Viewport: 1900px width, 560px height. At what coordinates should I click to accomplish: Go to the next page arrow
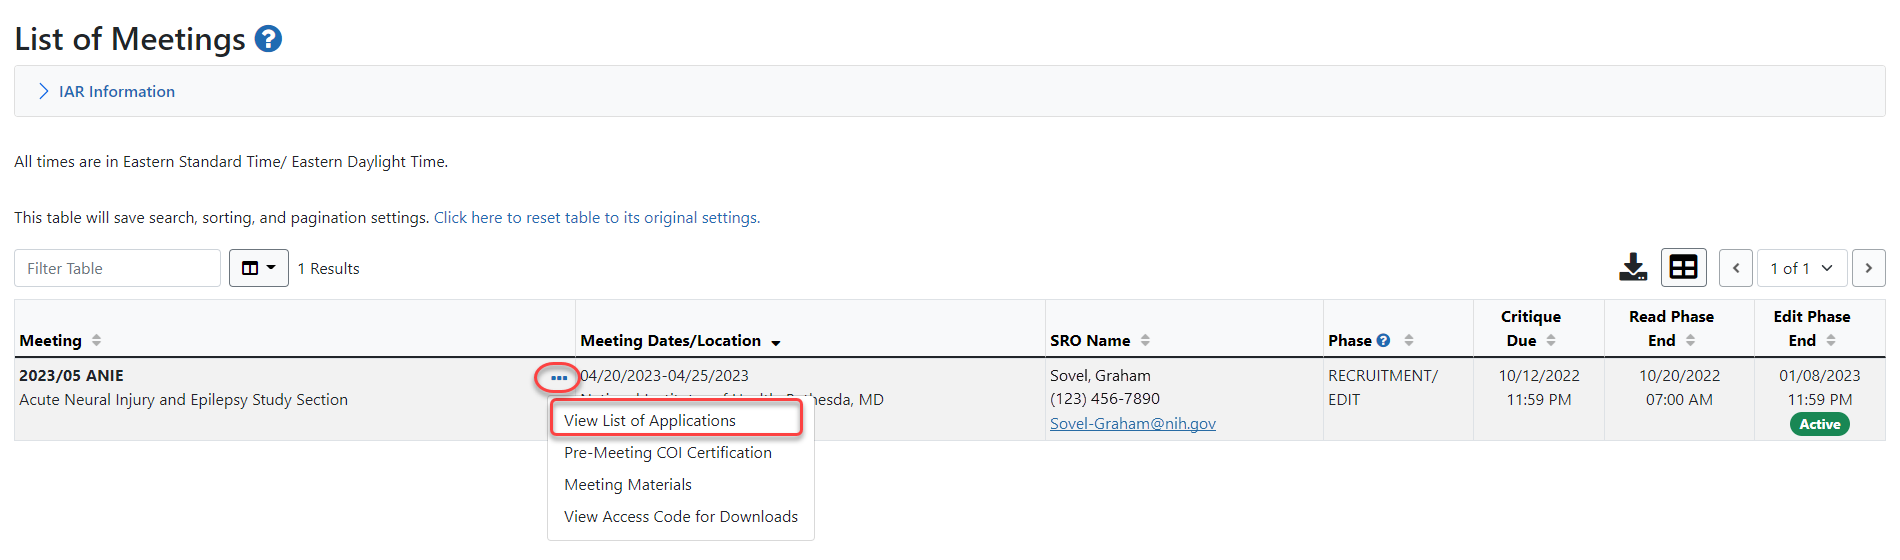click(1868, 268)
